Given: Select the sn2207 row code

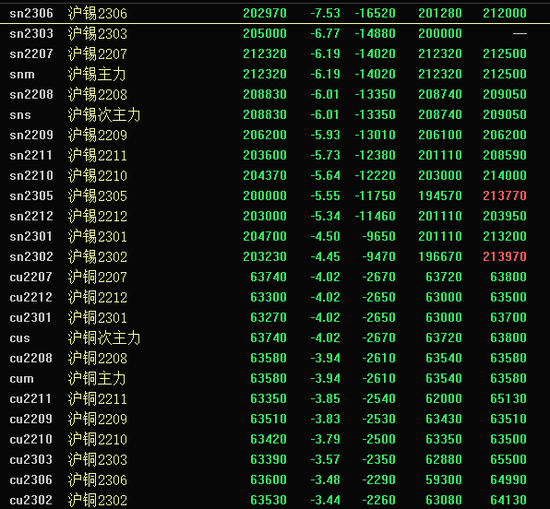Looking at the screenshot, I should click(x=31, y=54).
